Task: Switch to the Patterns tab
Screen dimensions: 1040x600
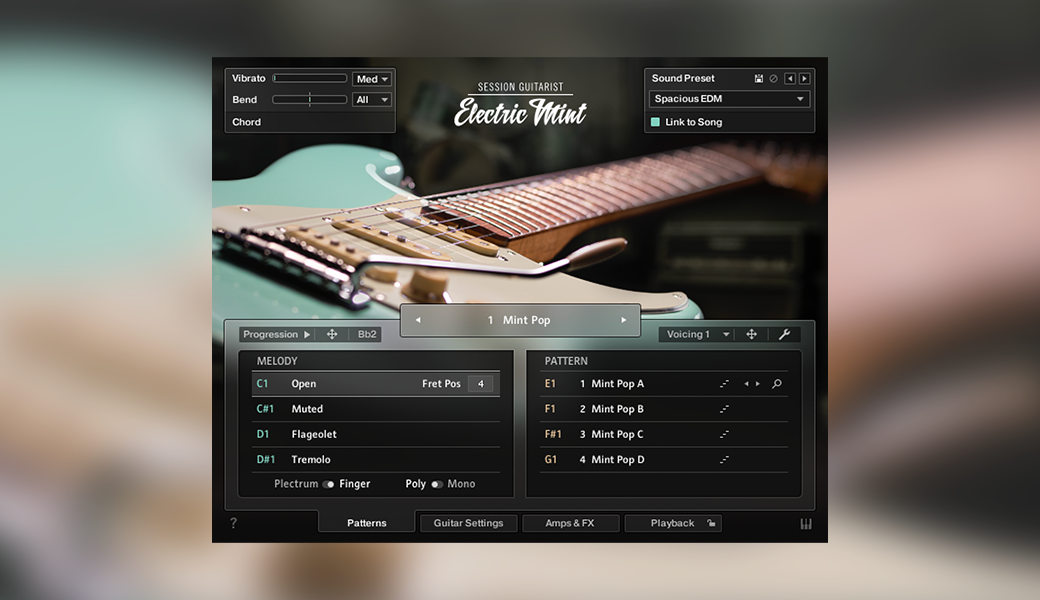Action: pos(367,523)
